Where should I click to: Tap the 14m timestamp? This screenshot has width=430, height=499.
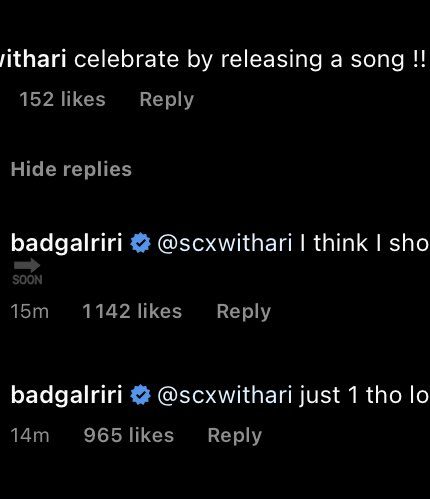tap(30, 435)
